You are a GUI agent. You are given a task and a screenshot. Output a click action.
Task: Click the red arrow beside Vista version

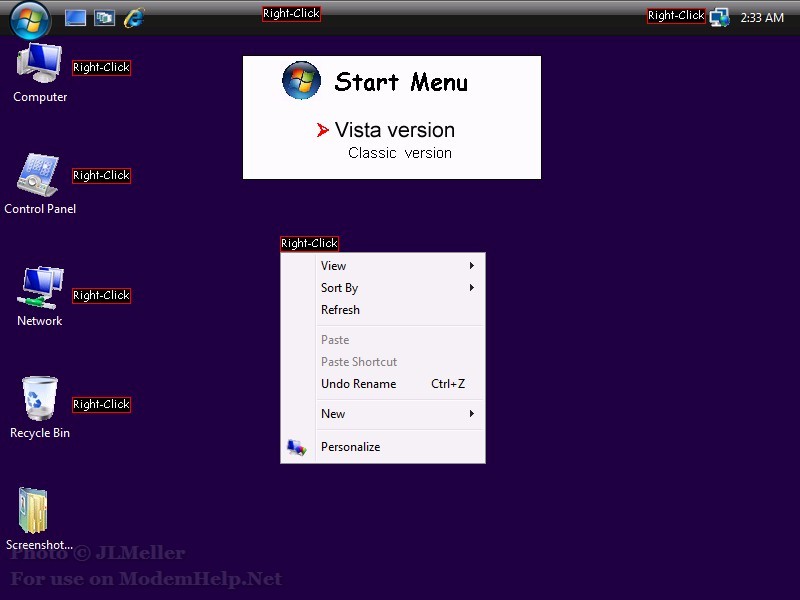click(x=322, y=130)
